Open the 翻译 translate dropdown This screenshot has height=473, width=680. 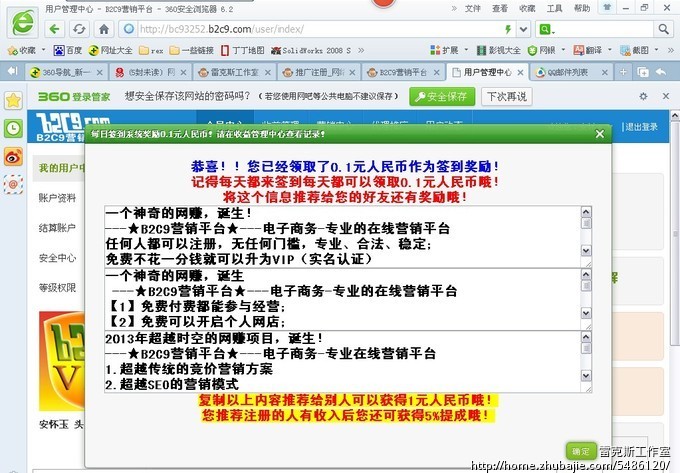click(592, 50)
